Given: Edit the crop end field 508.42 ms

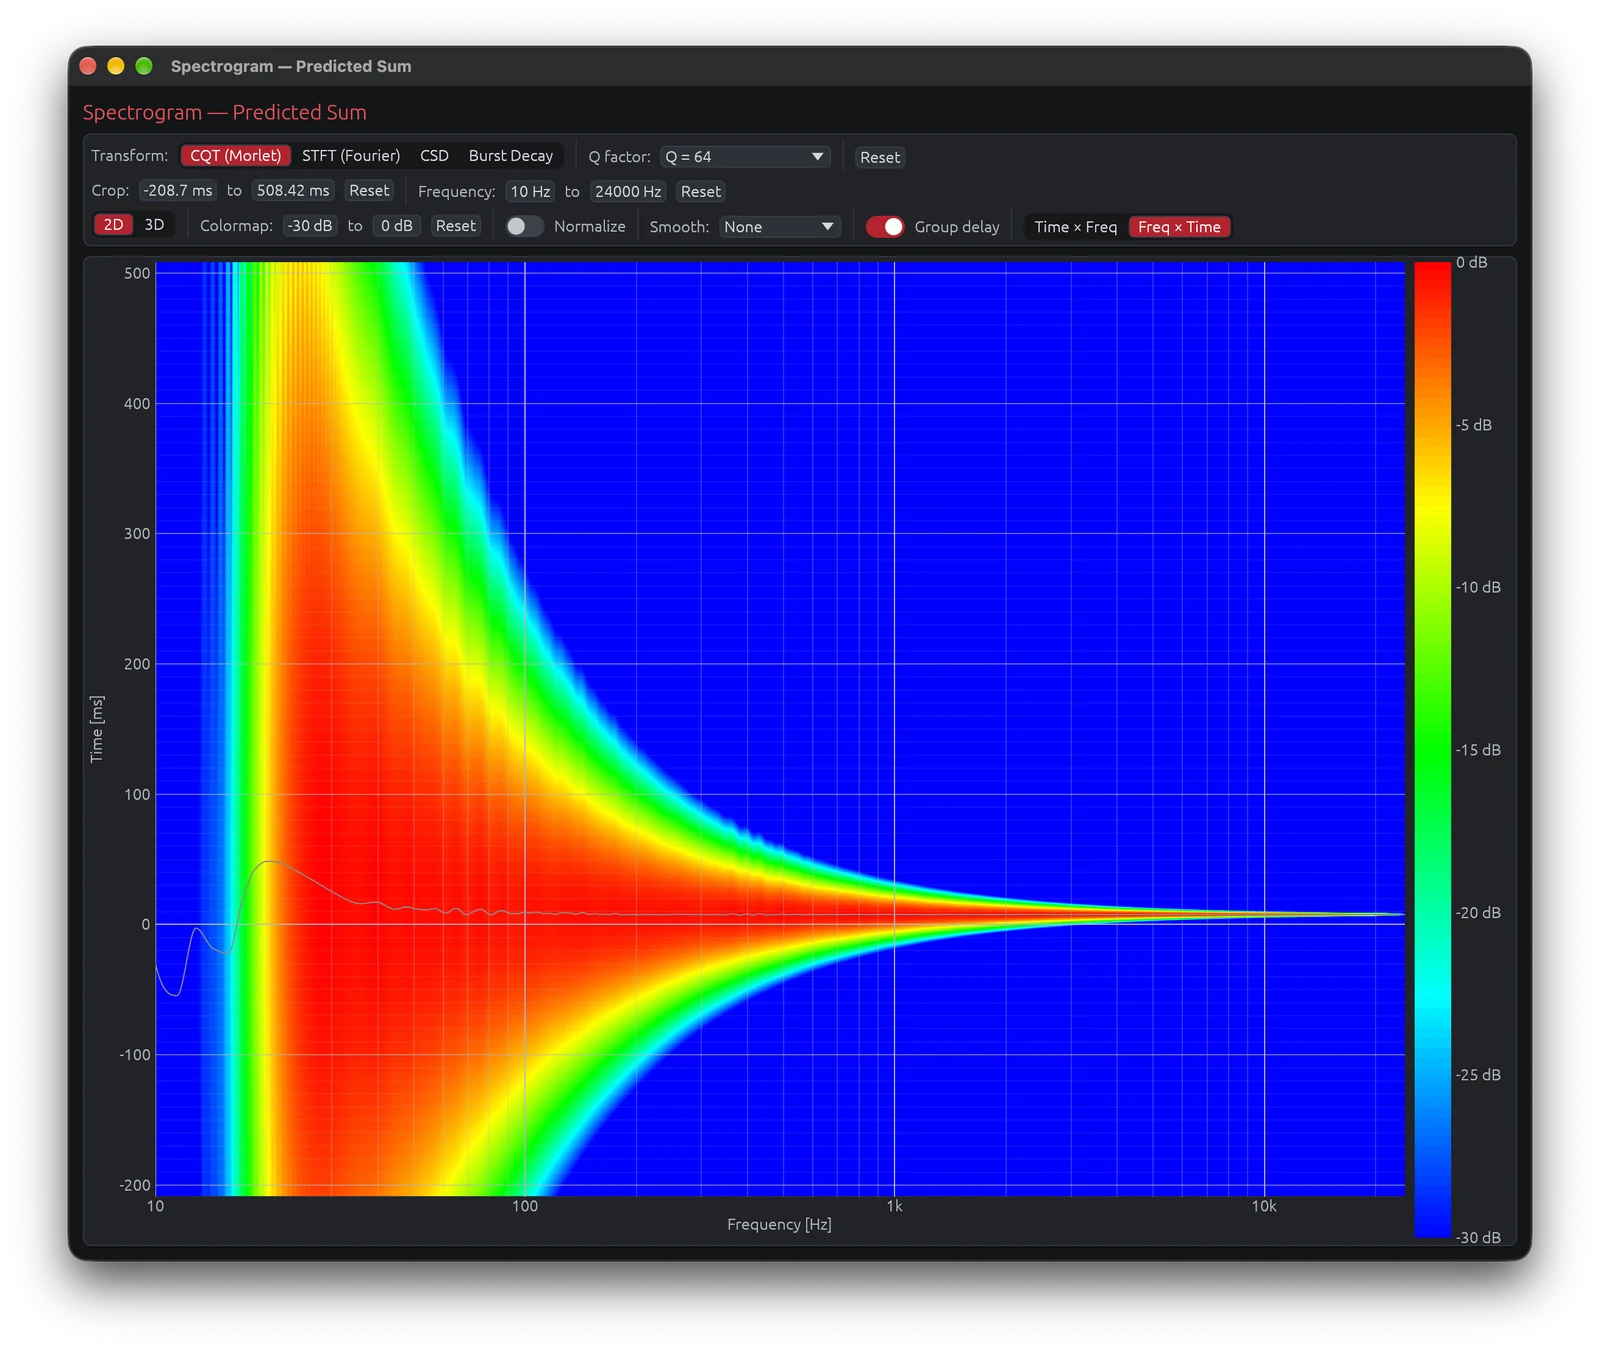Looking at the screenshot, I should [x=293, y=191].
